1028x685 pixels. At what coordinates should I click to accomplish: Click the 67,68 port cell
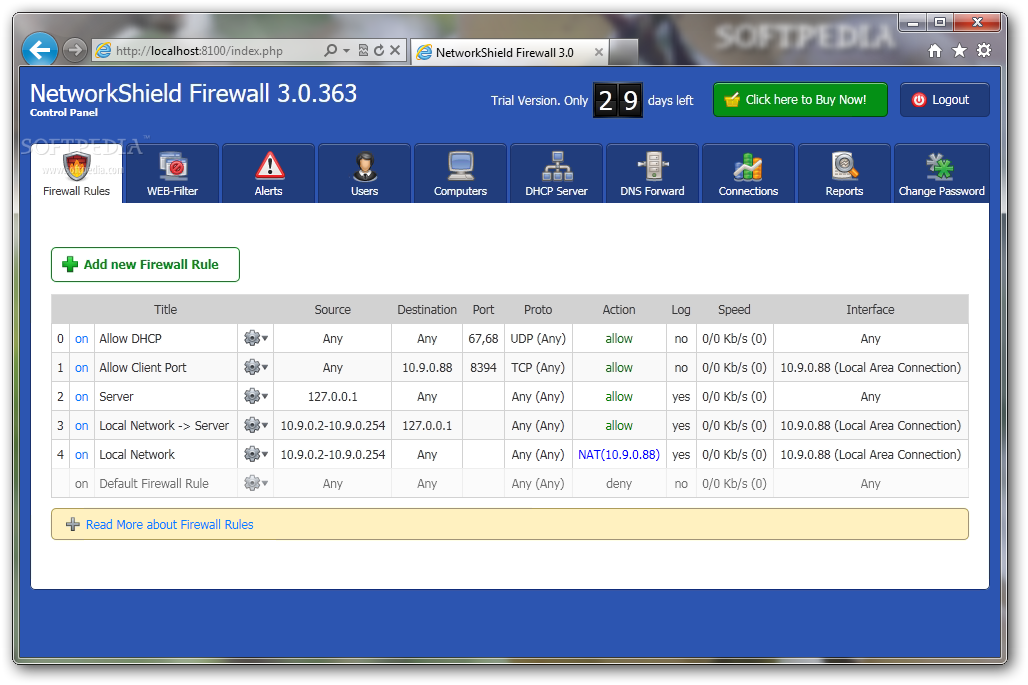tap(483, 339)
